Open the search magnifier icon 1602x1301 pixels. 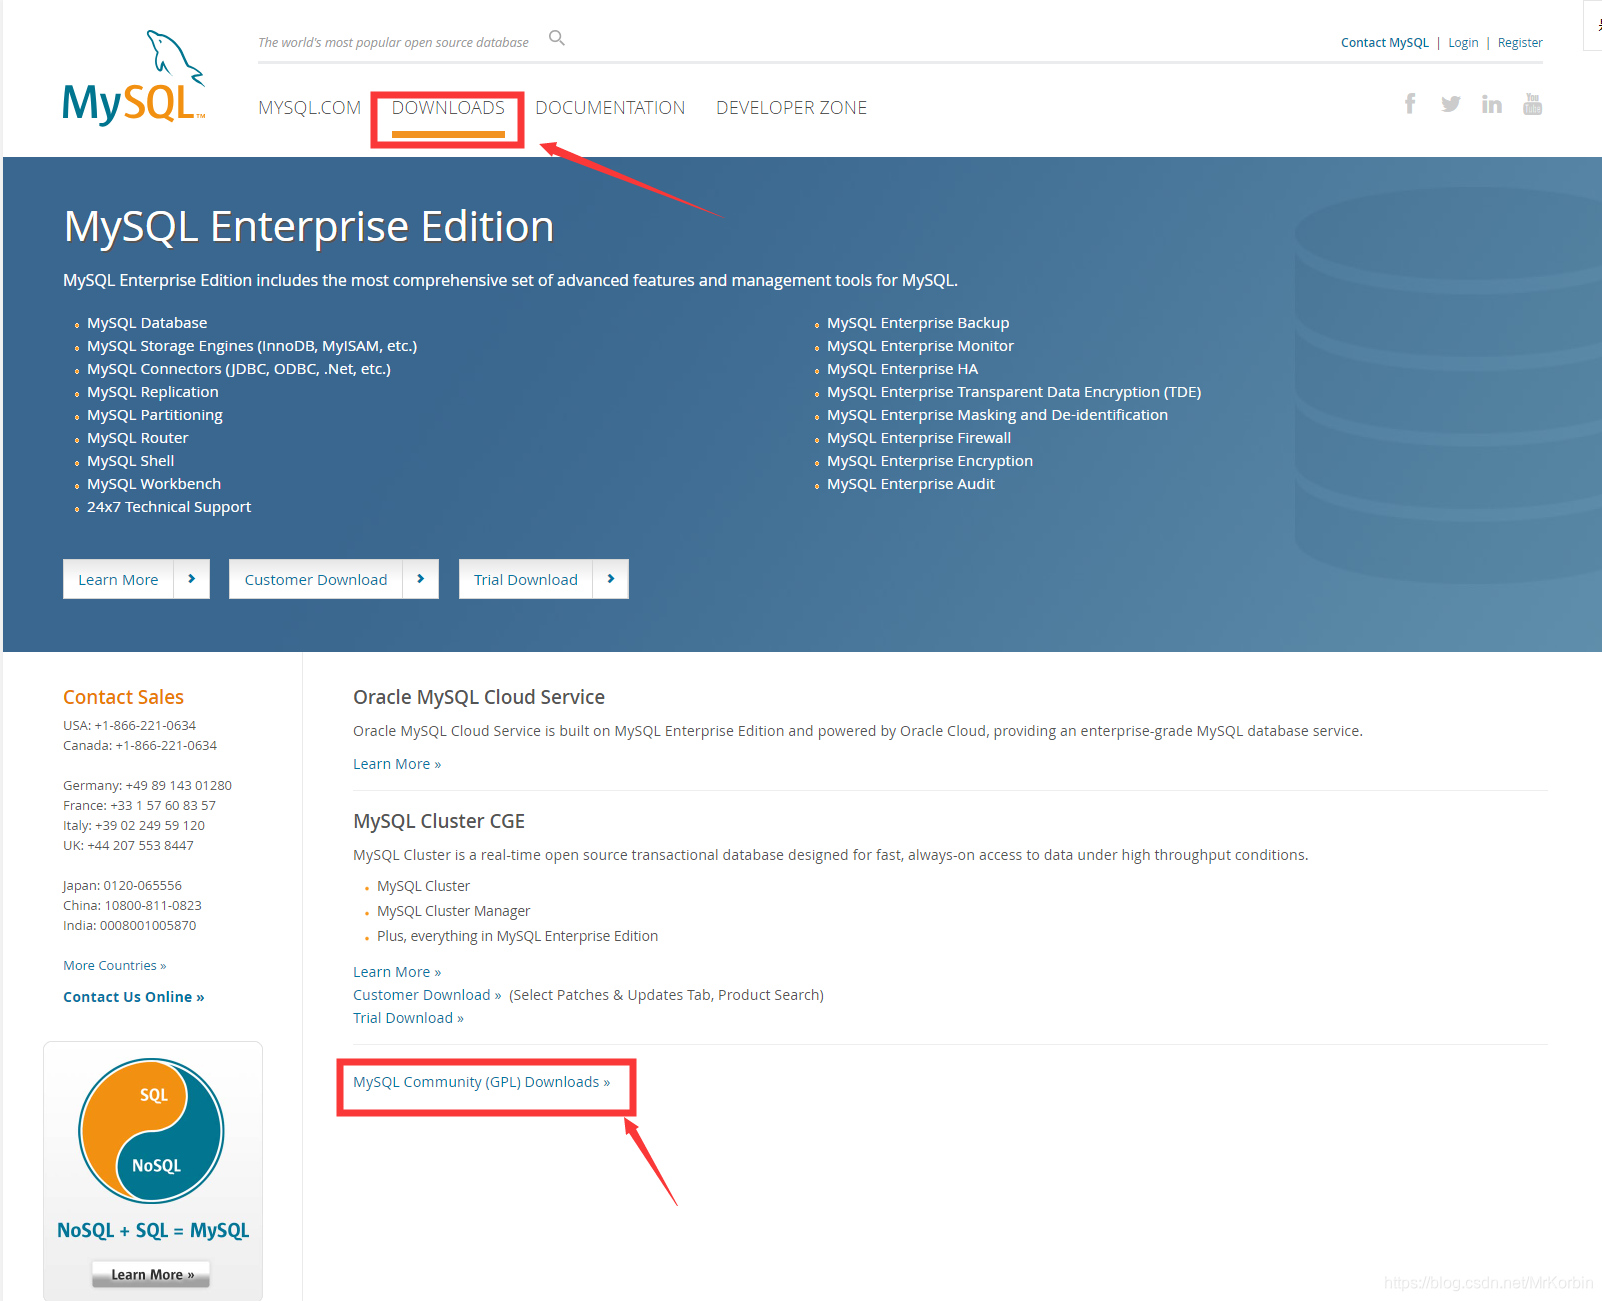pyautogui.click(x=557, y=38)
